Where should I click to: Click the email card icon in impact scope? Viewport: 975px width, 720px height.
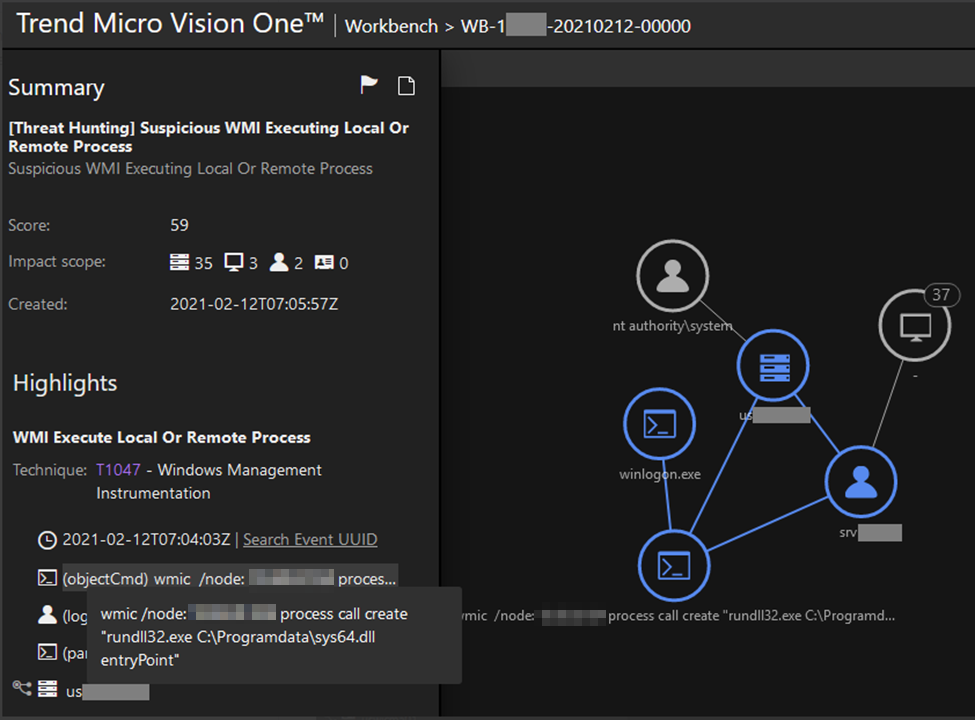(x=324, y=263)
